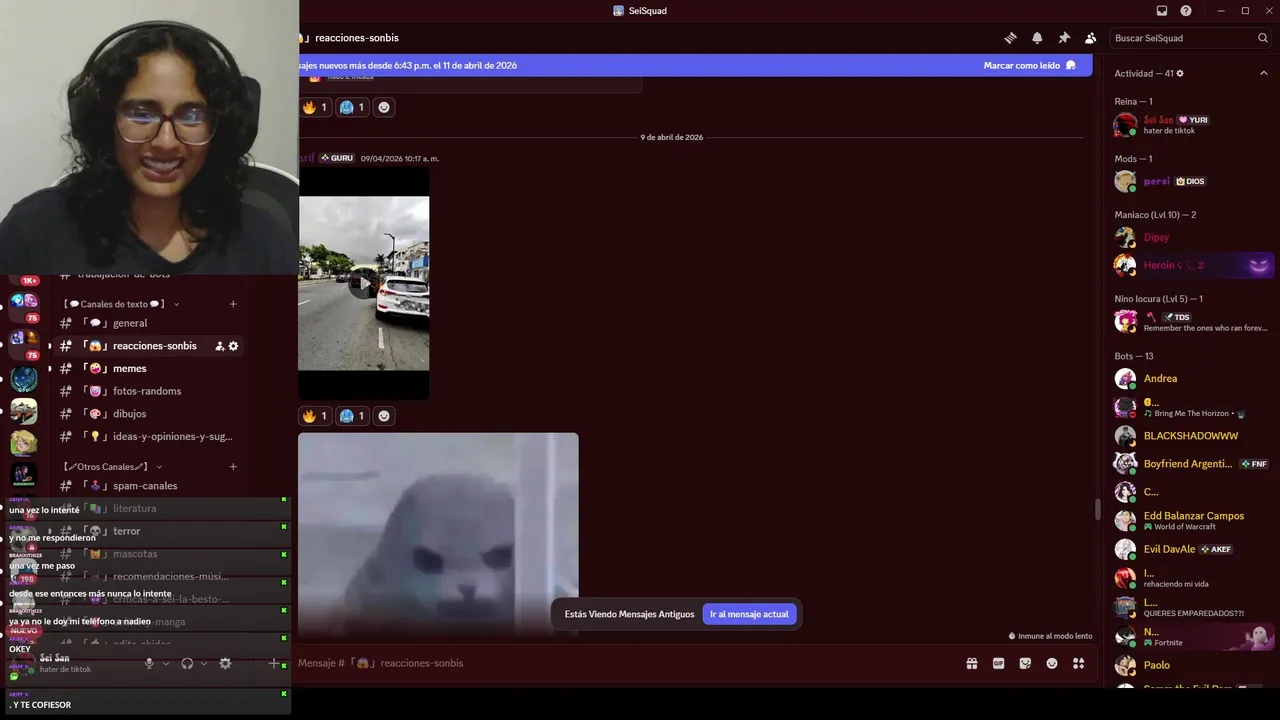Collapse the Canales de texto category

(x=121, y=304)
